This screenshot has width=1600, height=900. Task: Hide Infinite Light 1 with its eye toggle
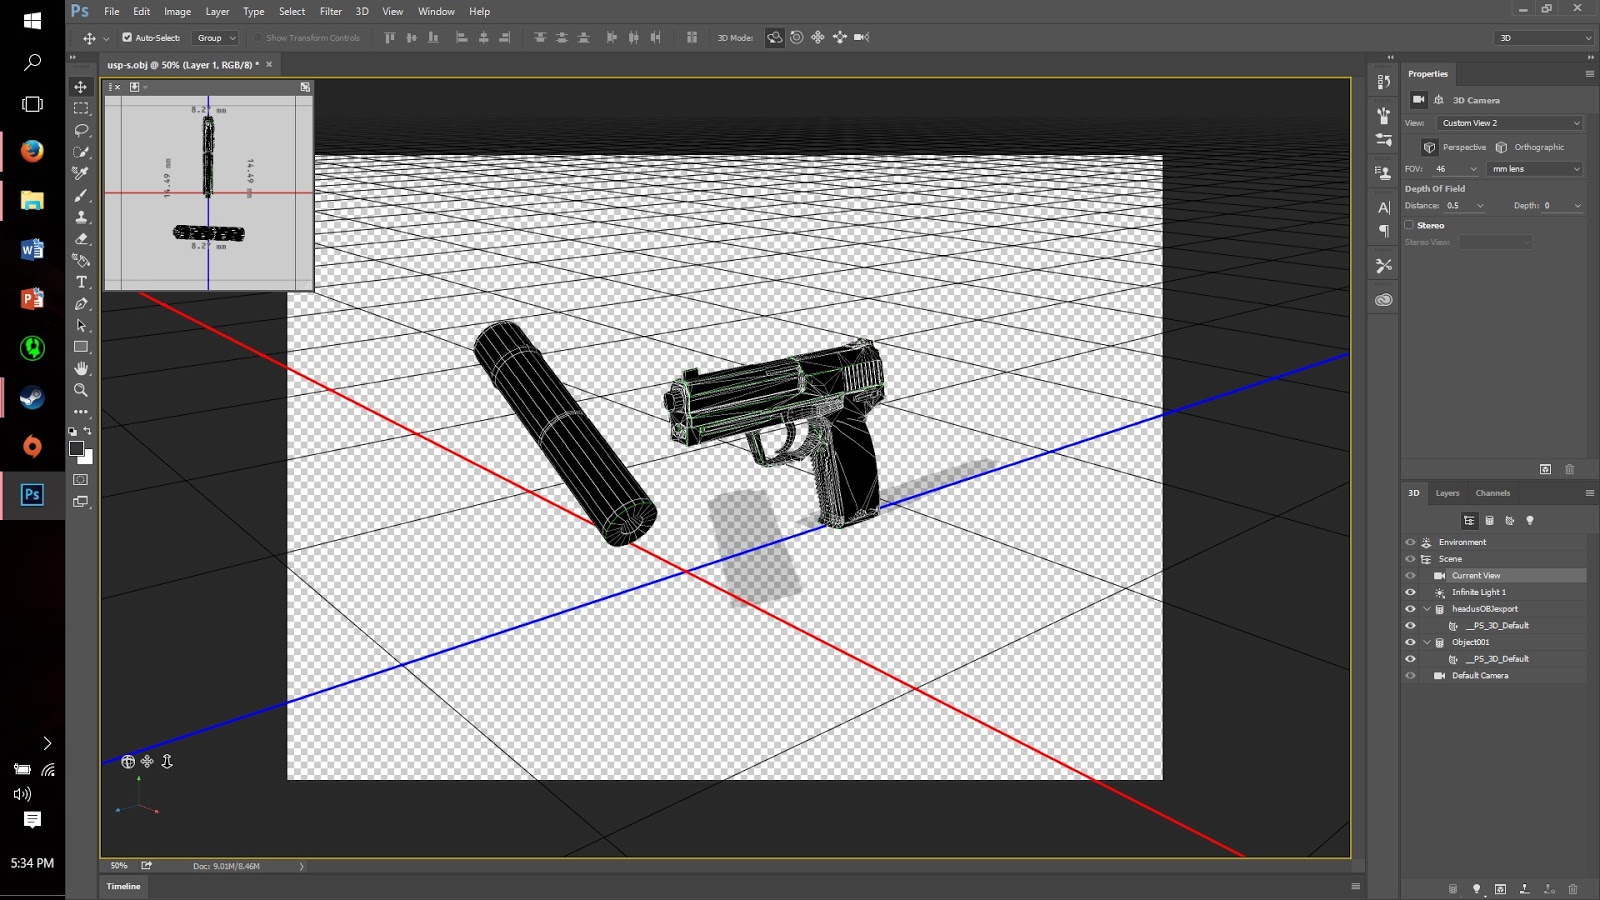1410,592
